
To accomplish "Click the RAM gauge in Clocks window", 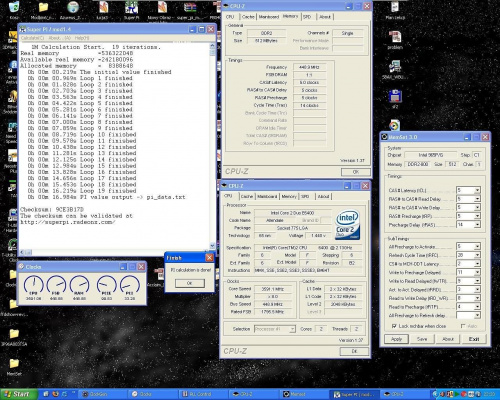I will (x=80, y=285).
